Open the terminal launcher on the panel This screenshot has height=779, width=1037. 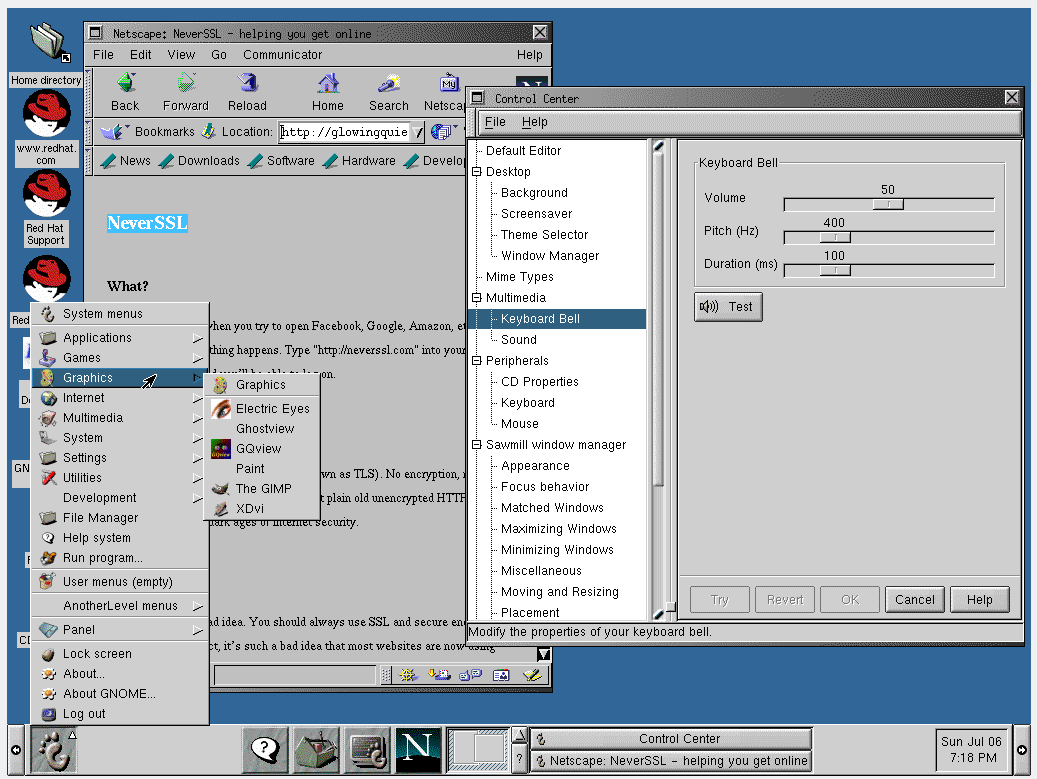pos(367,750)
